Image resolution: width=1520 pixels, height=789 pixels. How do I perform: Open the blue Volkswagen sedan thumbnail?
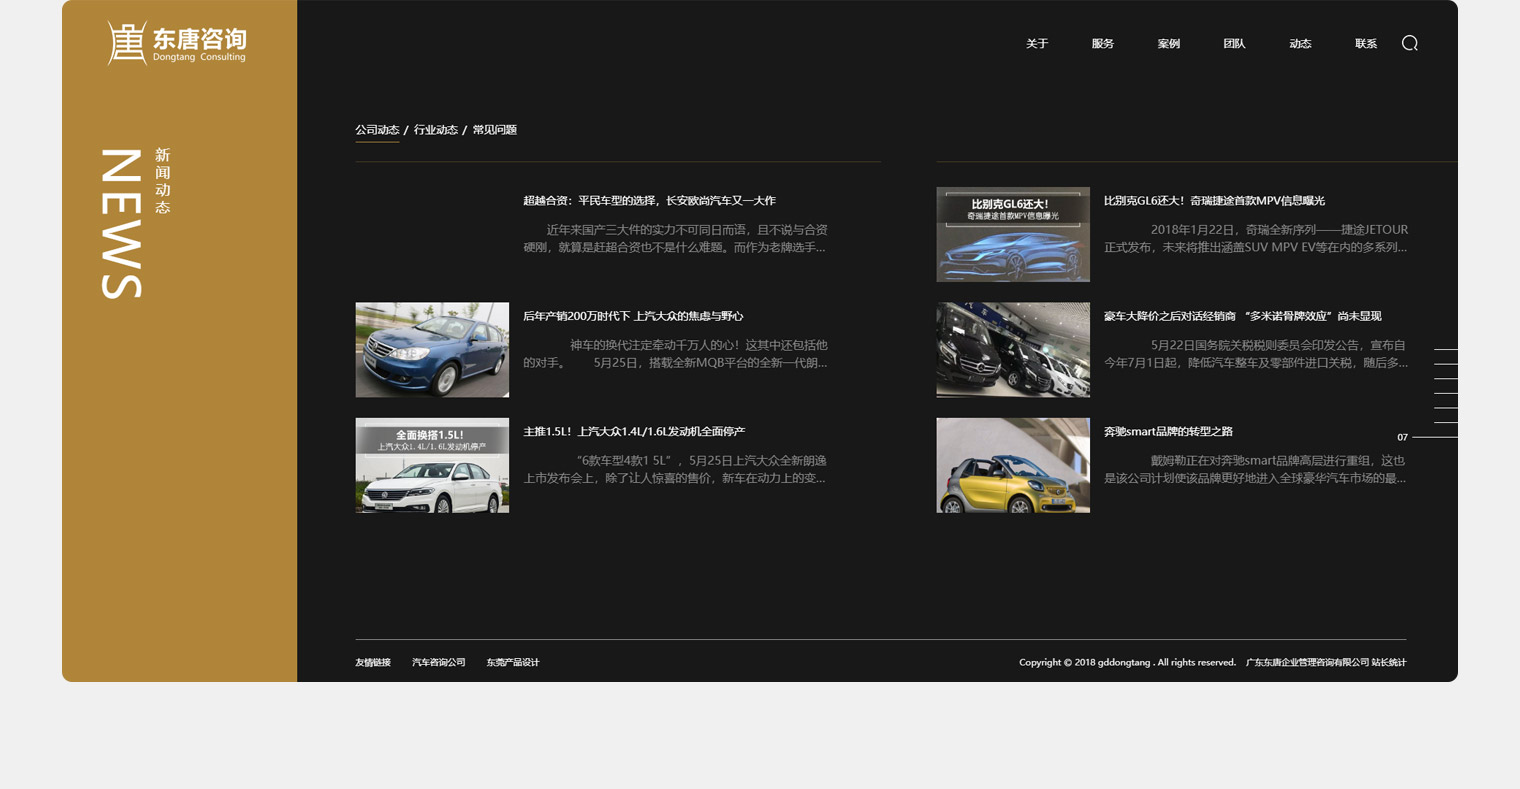432,350
